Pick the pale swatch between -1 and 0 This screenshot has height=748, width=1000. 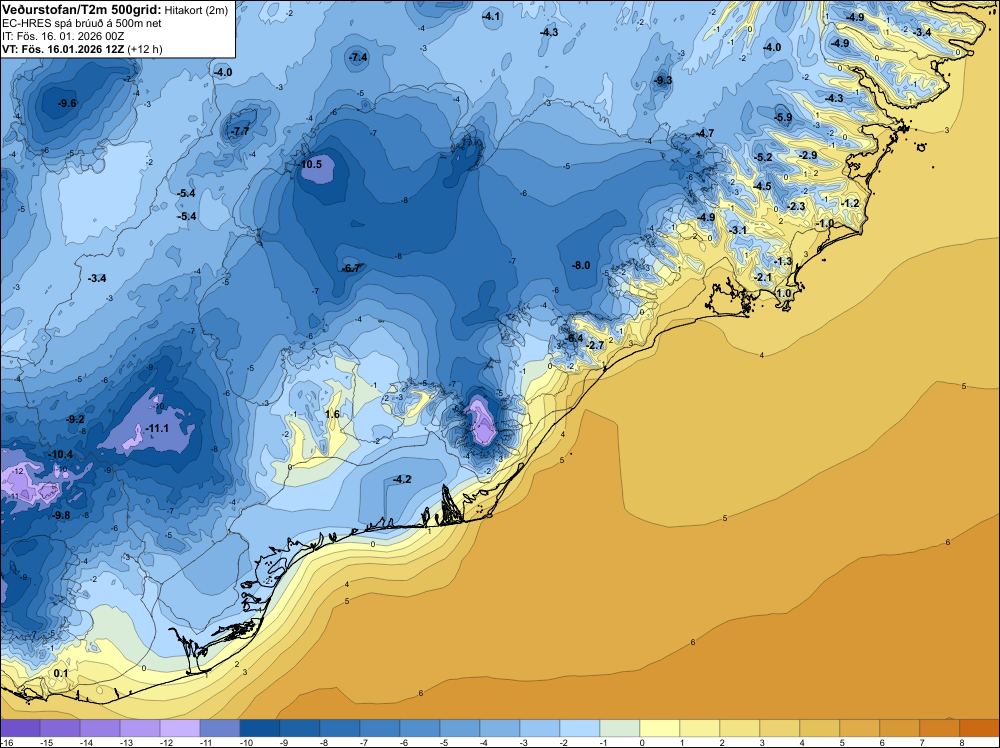point(619,728)
